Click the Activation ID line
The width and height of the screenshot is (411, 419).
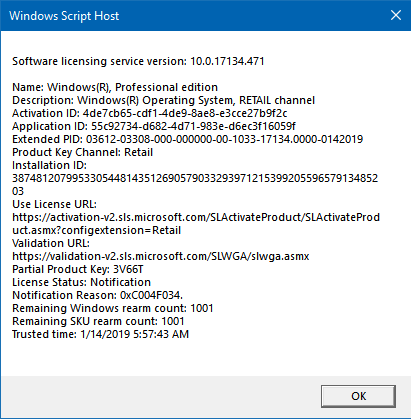click(x=150, y=113)
